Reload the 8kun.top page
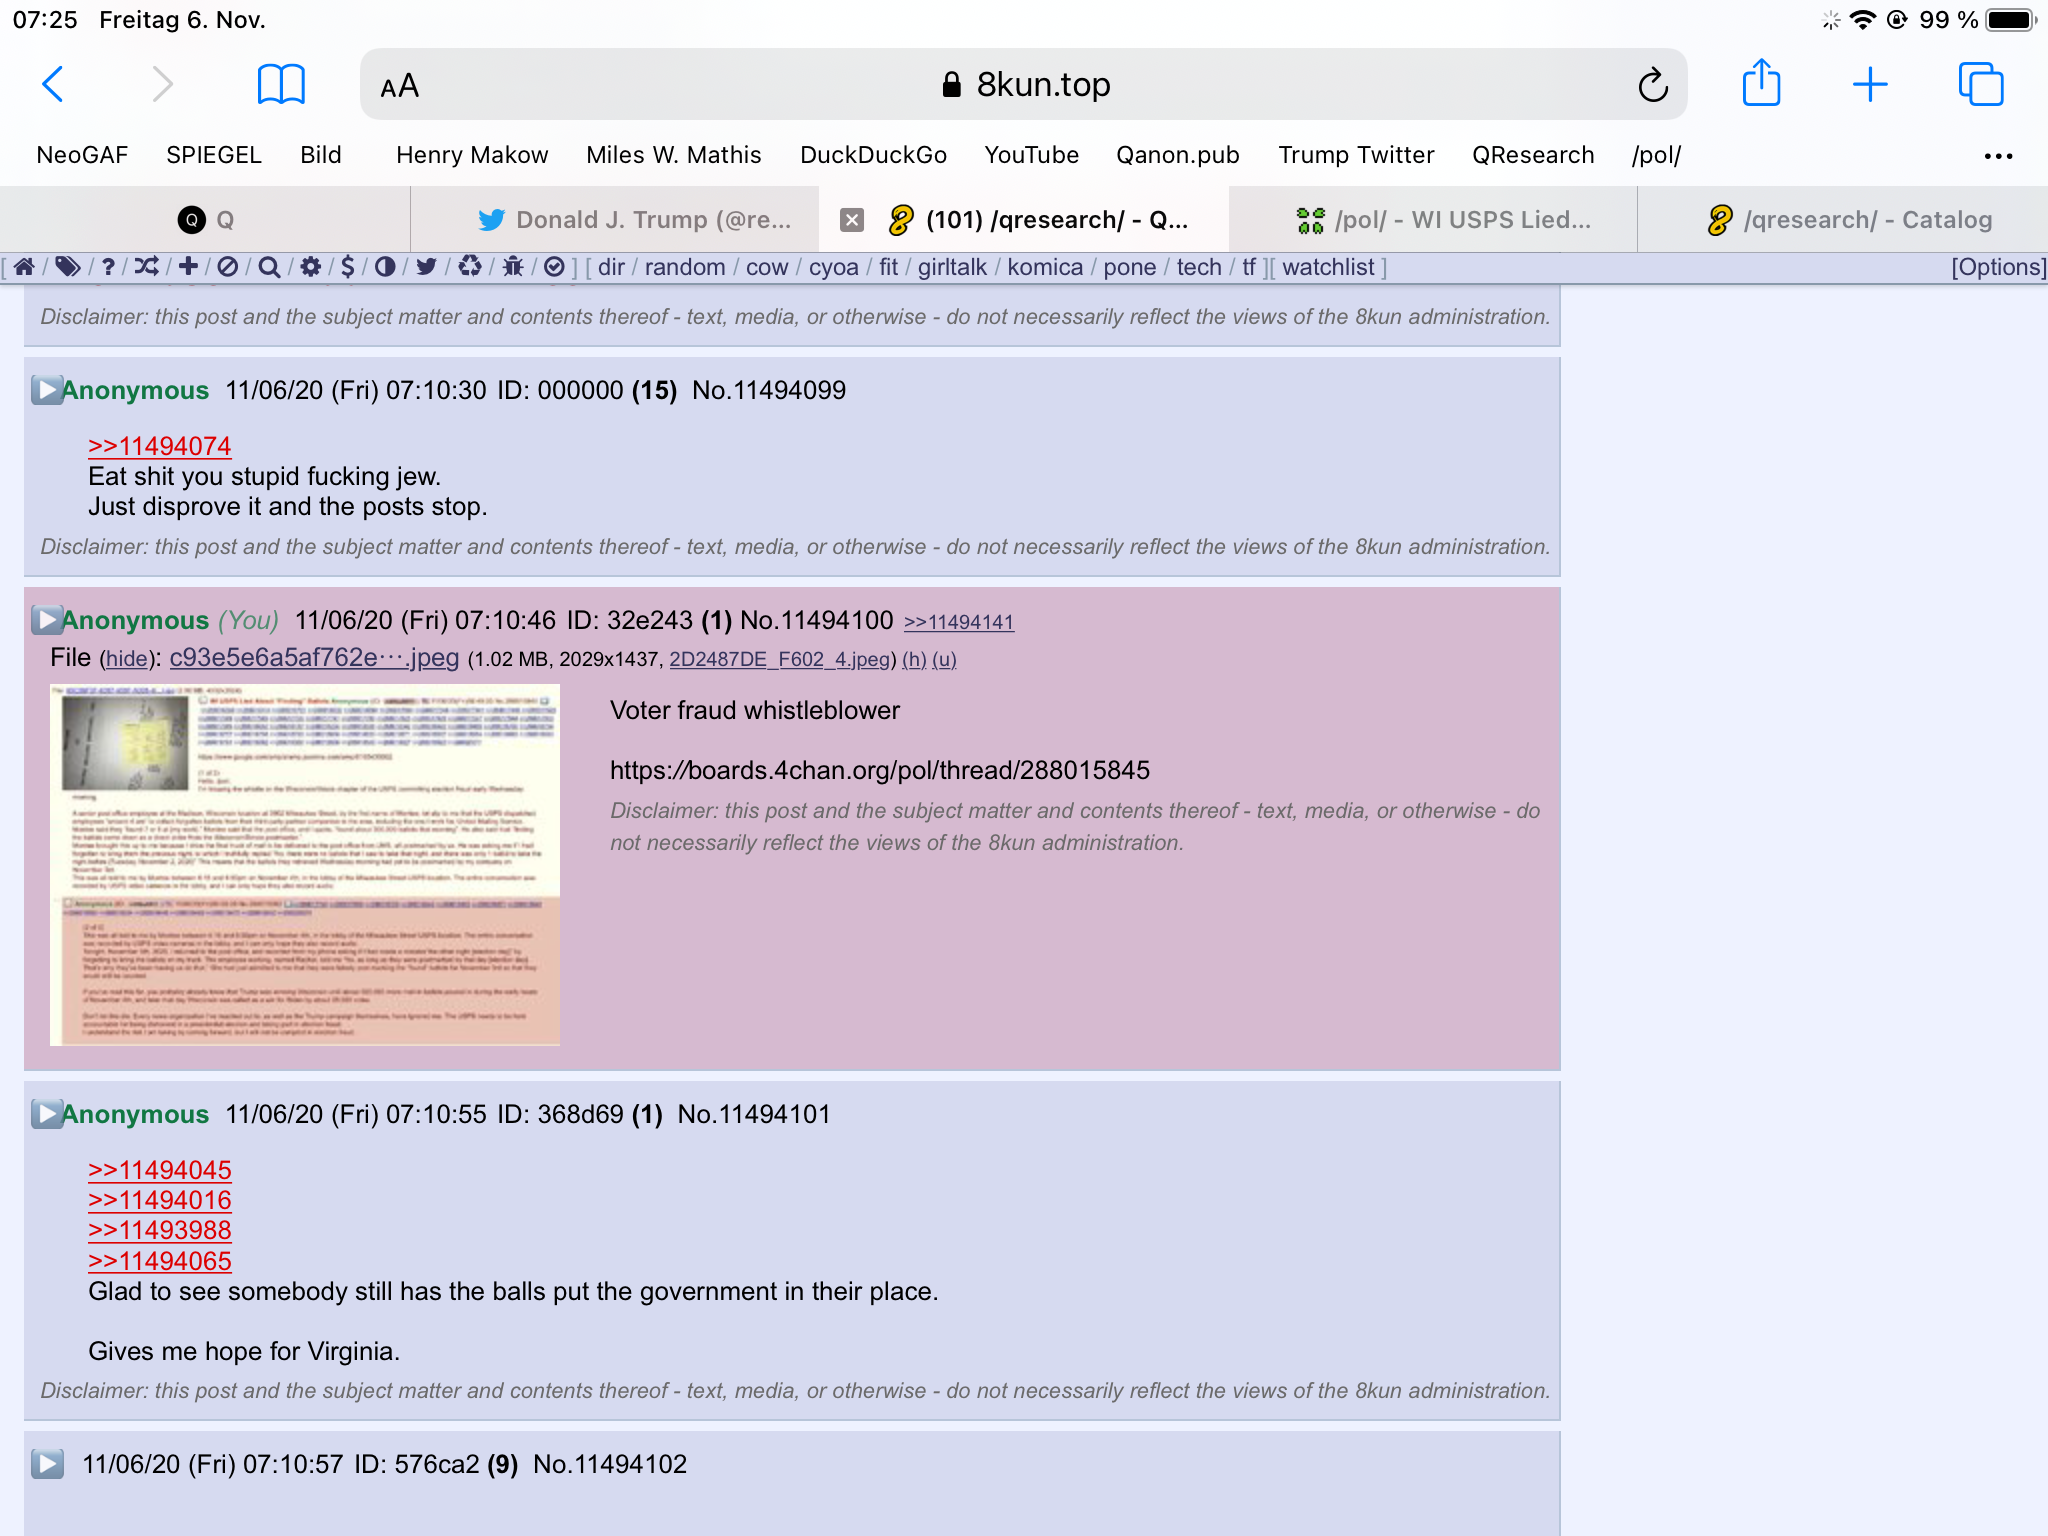 1652,85
